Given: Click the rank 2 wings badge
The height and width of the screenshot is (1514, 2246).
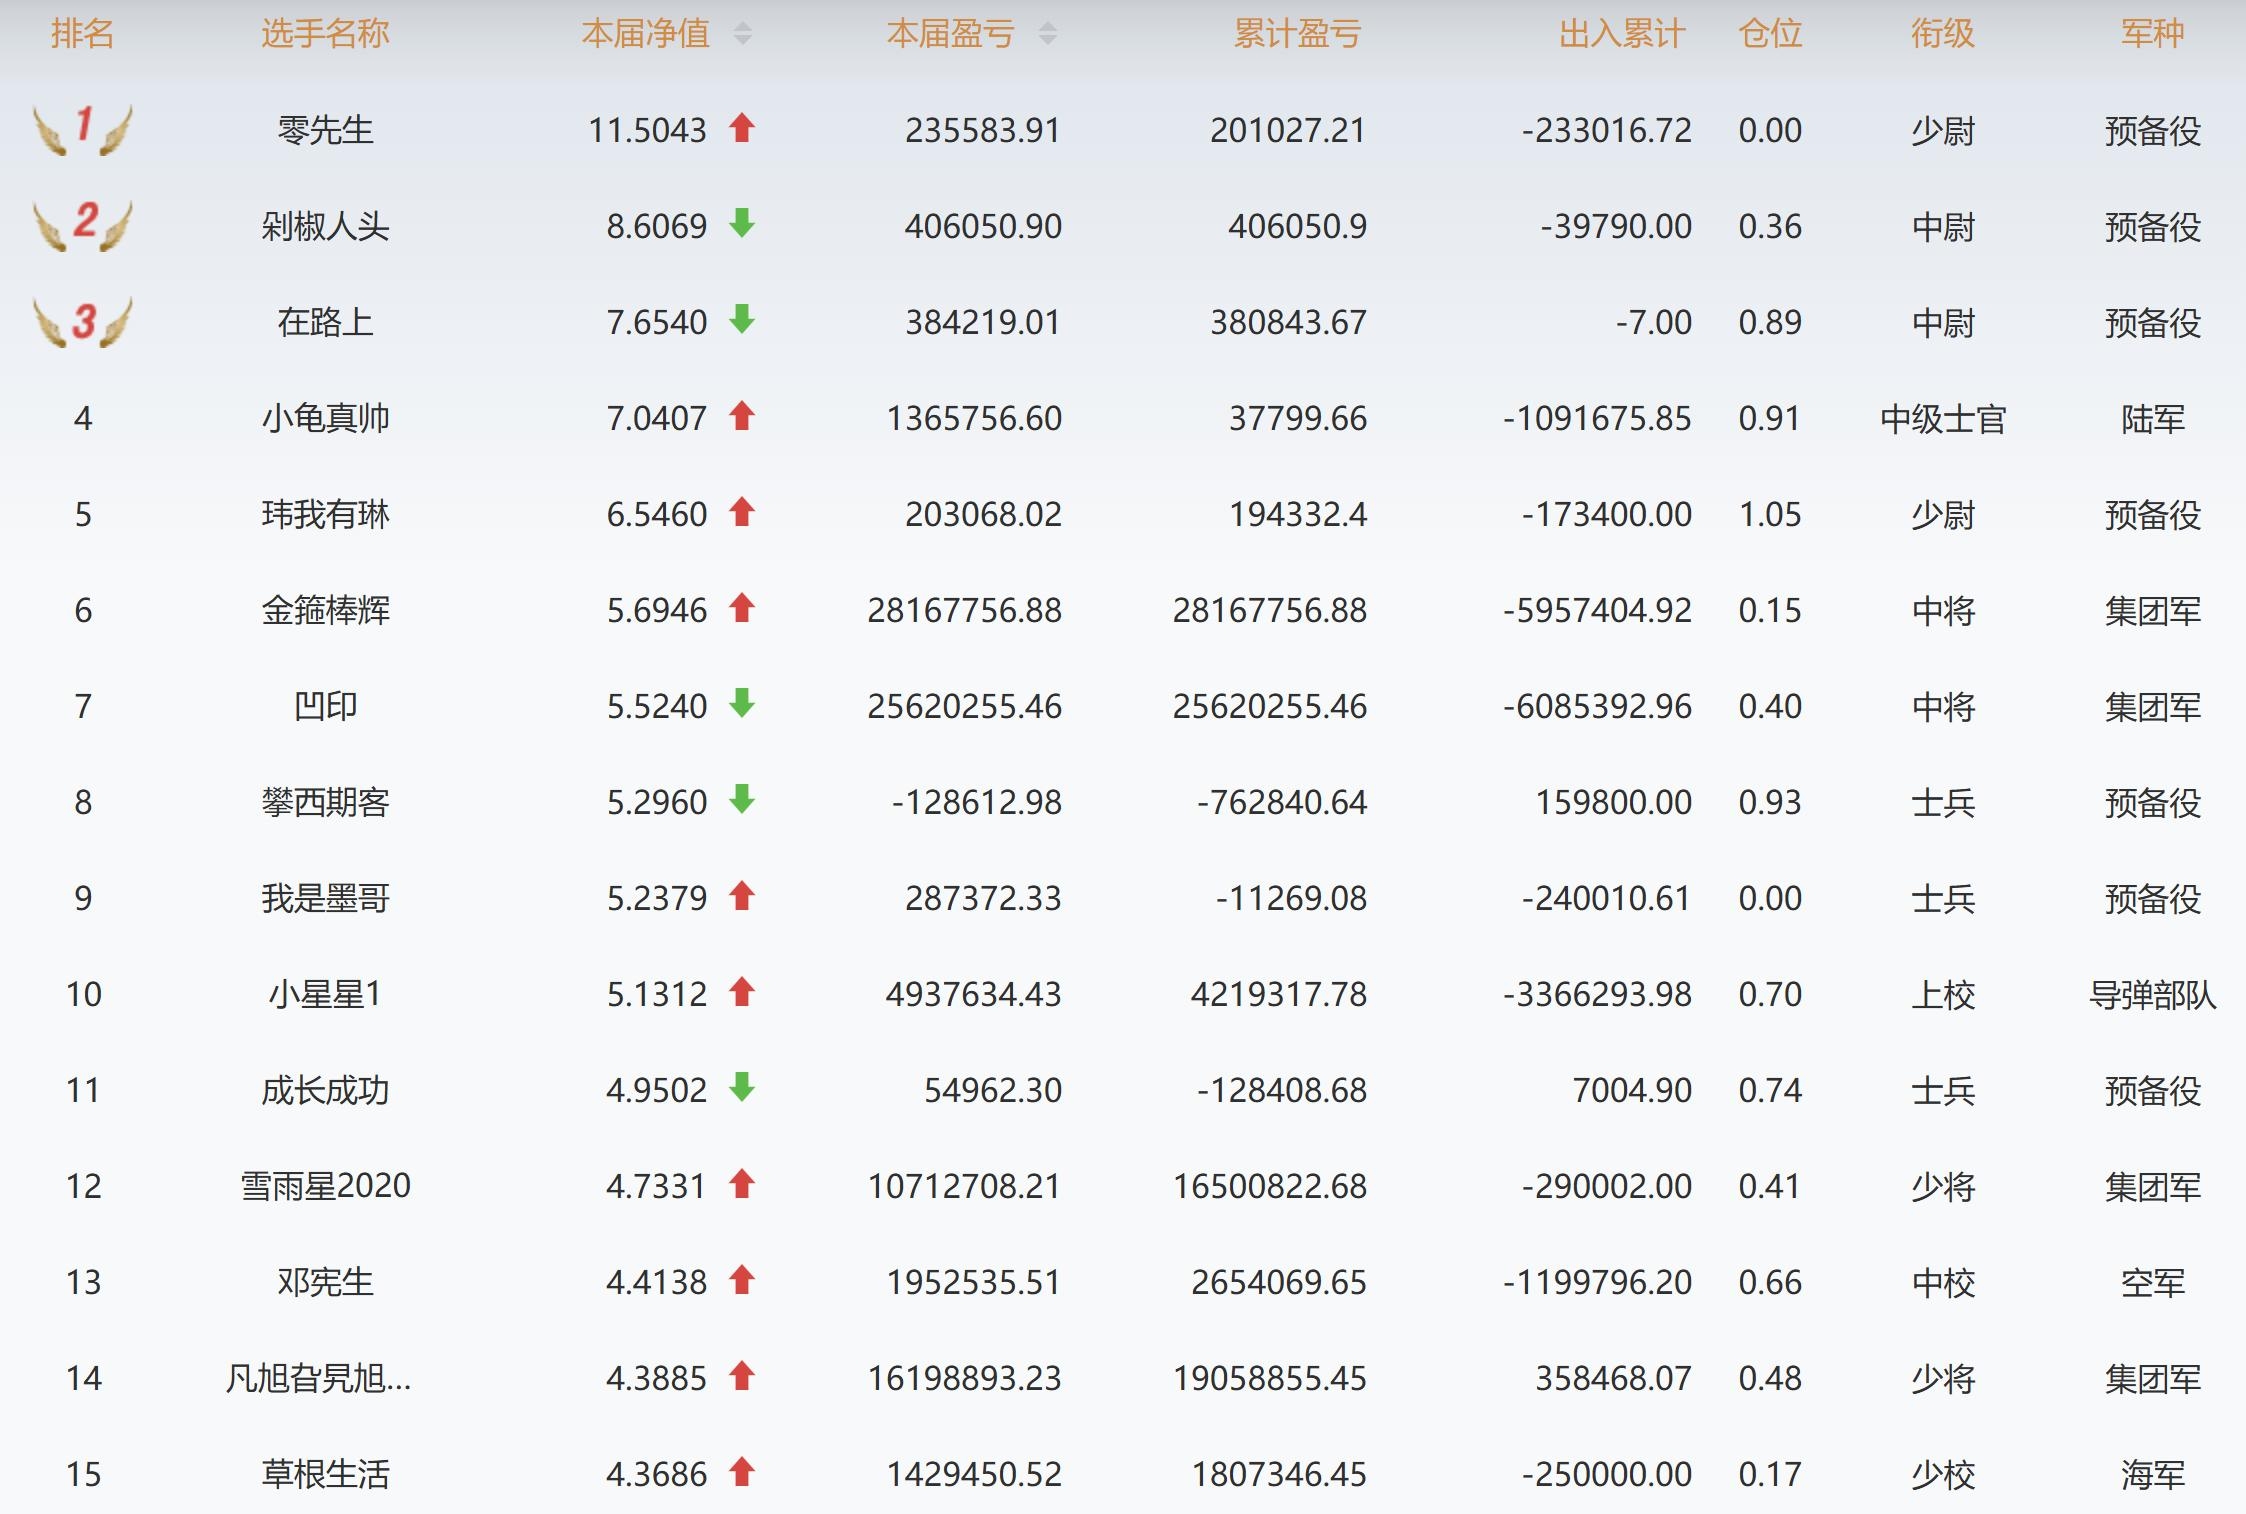Looking at the screenshot, I should tap(83, 225).
